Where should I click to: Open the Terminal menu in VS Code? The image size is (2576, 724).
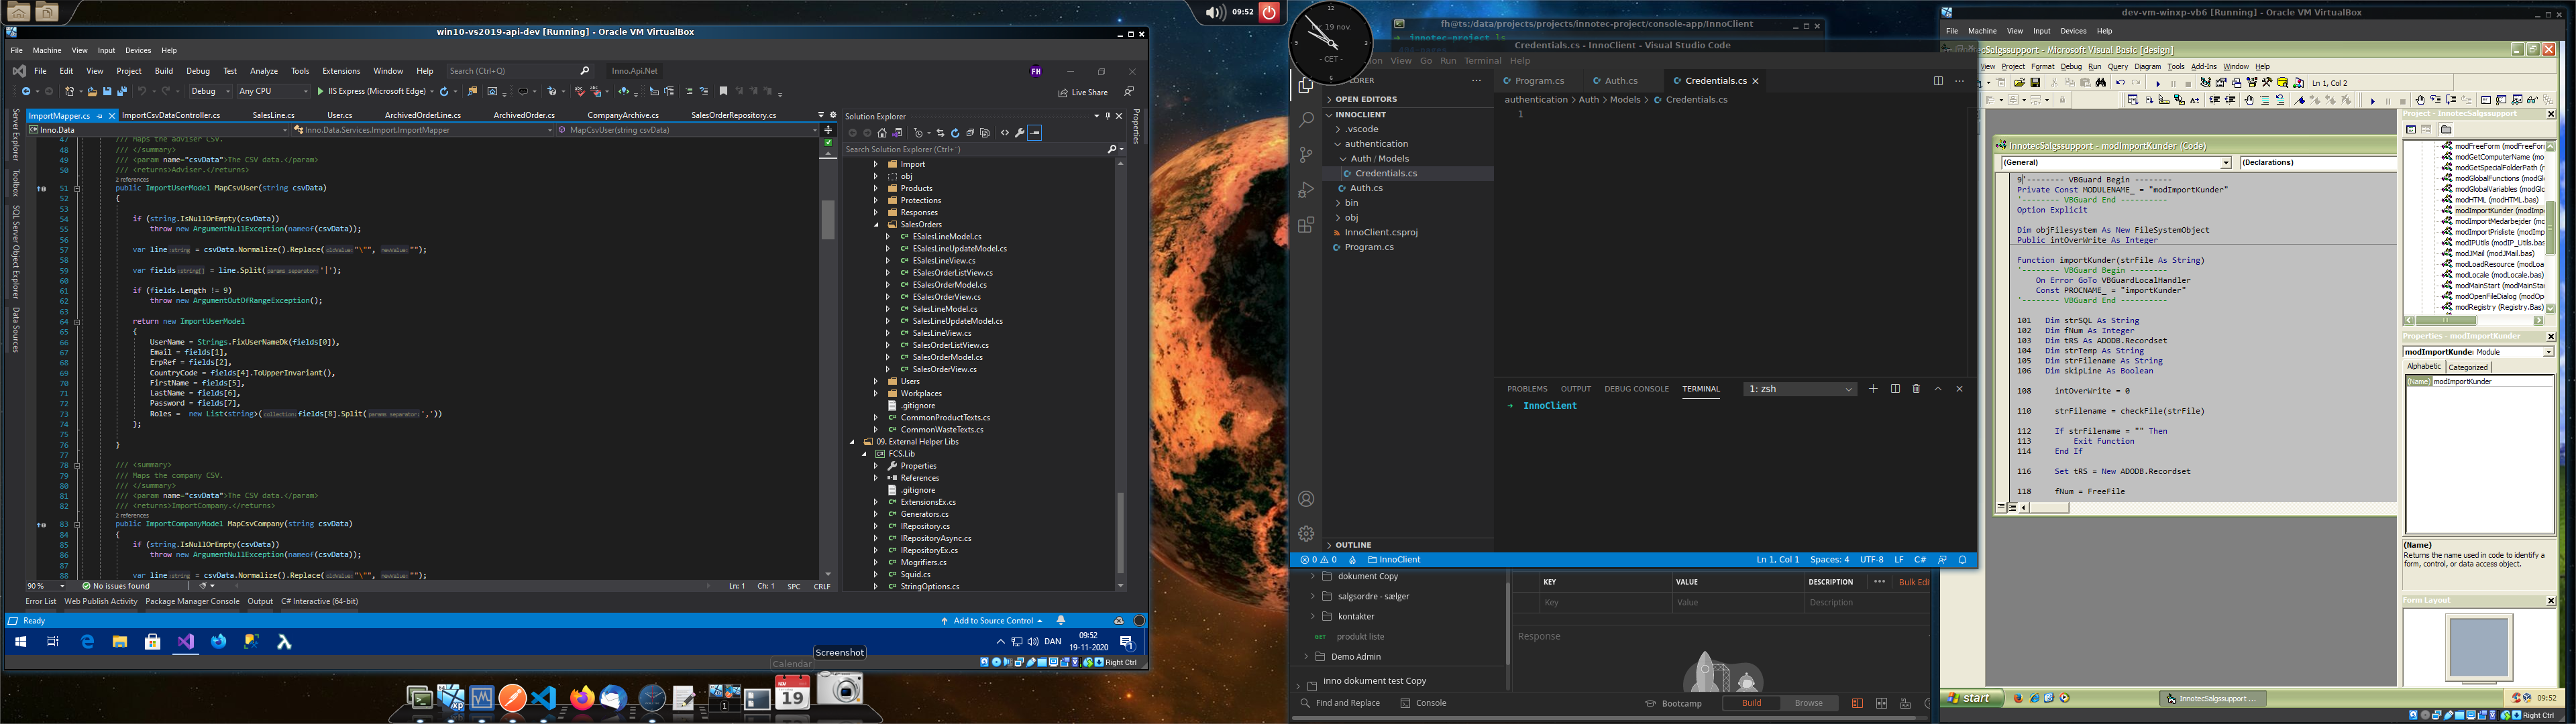(1483, 60)
